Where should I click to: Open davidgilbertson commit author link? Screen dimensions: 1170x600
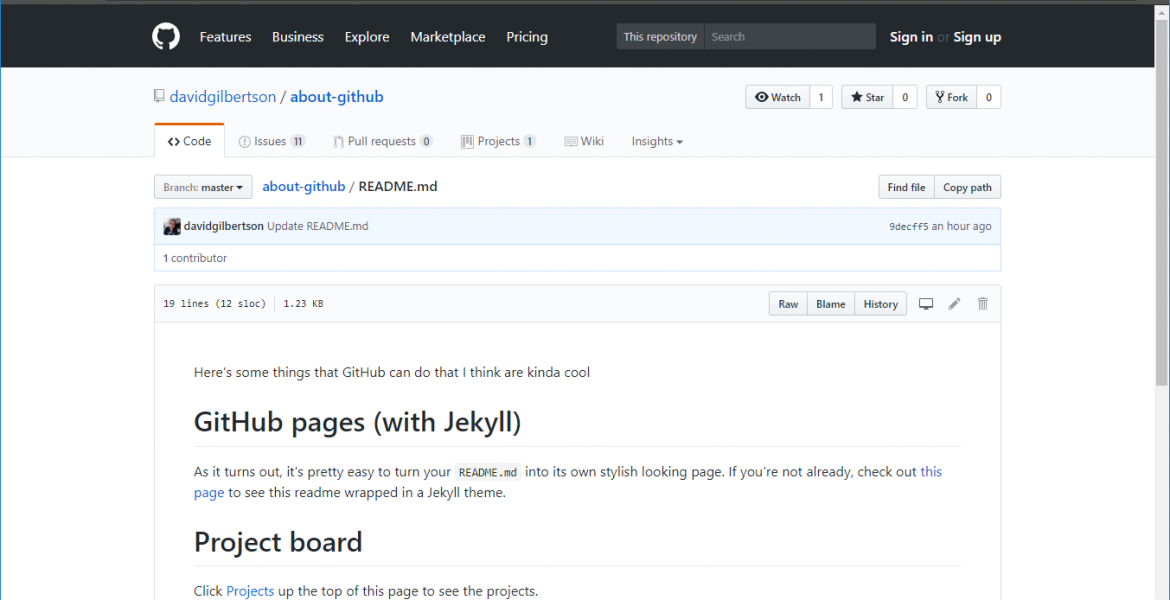point(224,226)
